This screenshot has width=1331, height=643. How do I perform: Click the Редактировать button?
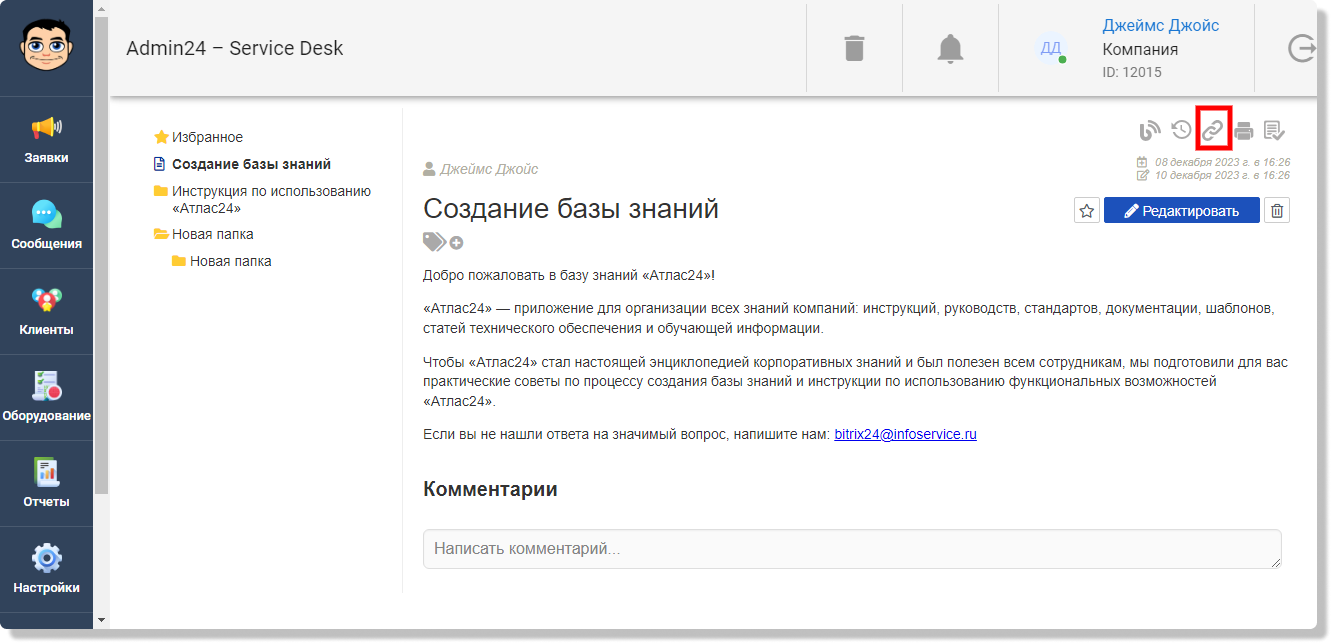[1181, 210]
